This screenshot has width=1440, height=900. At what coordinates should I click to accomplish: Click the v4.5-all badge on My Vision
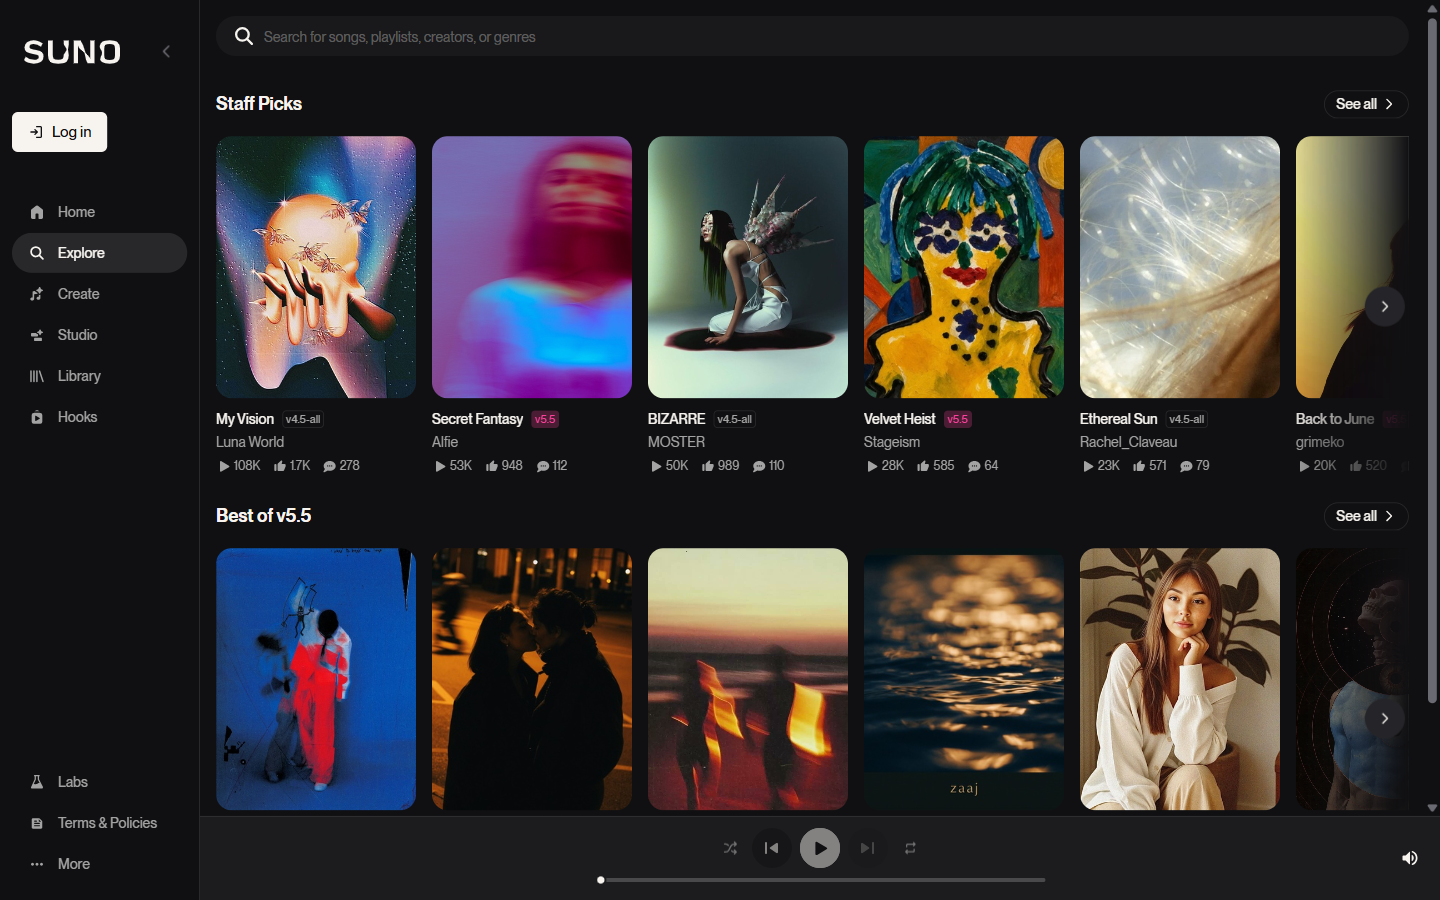[303, 419]
